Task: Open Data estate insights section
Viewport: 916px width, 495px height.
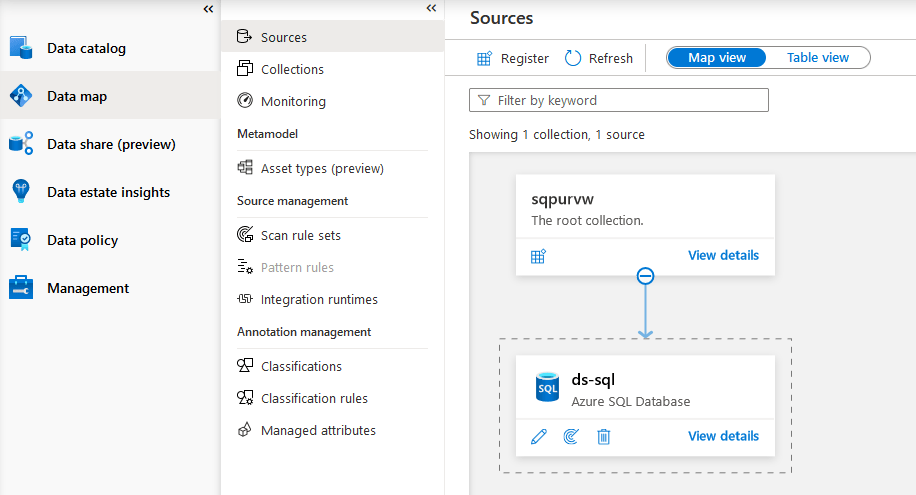Action: tap(108, 192)
